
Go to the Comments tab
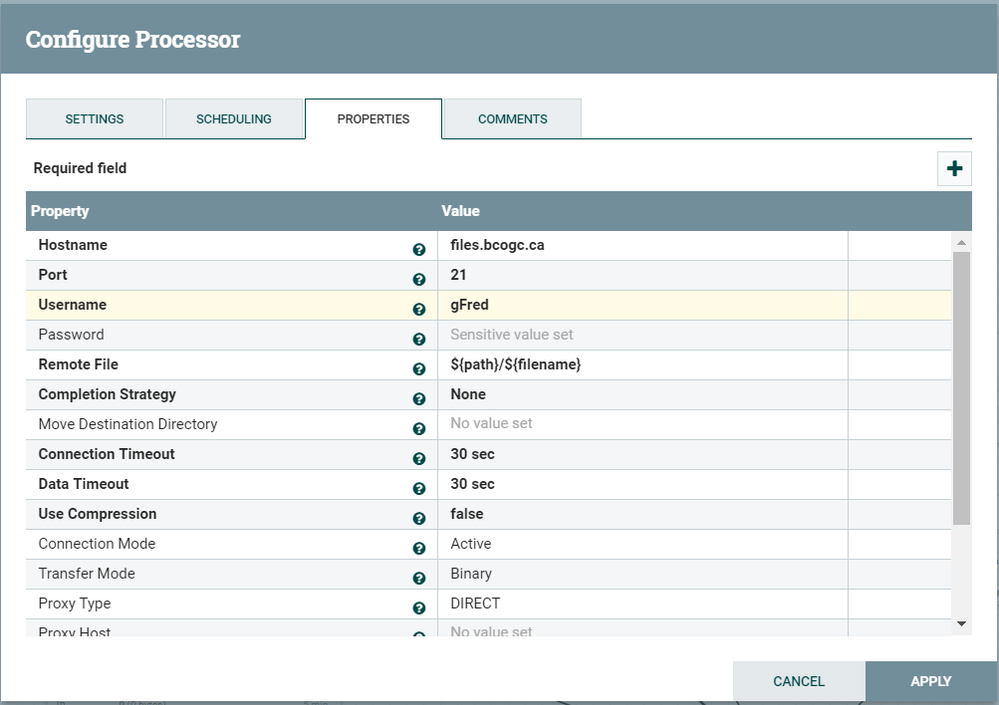point(512,119)
